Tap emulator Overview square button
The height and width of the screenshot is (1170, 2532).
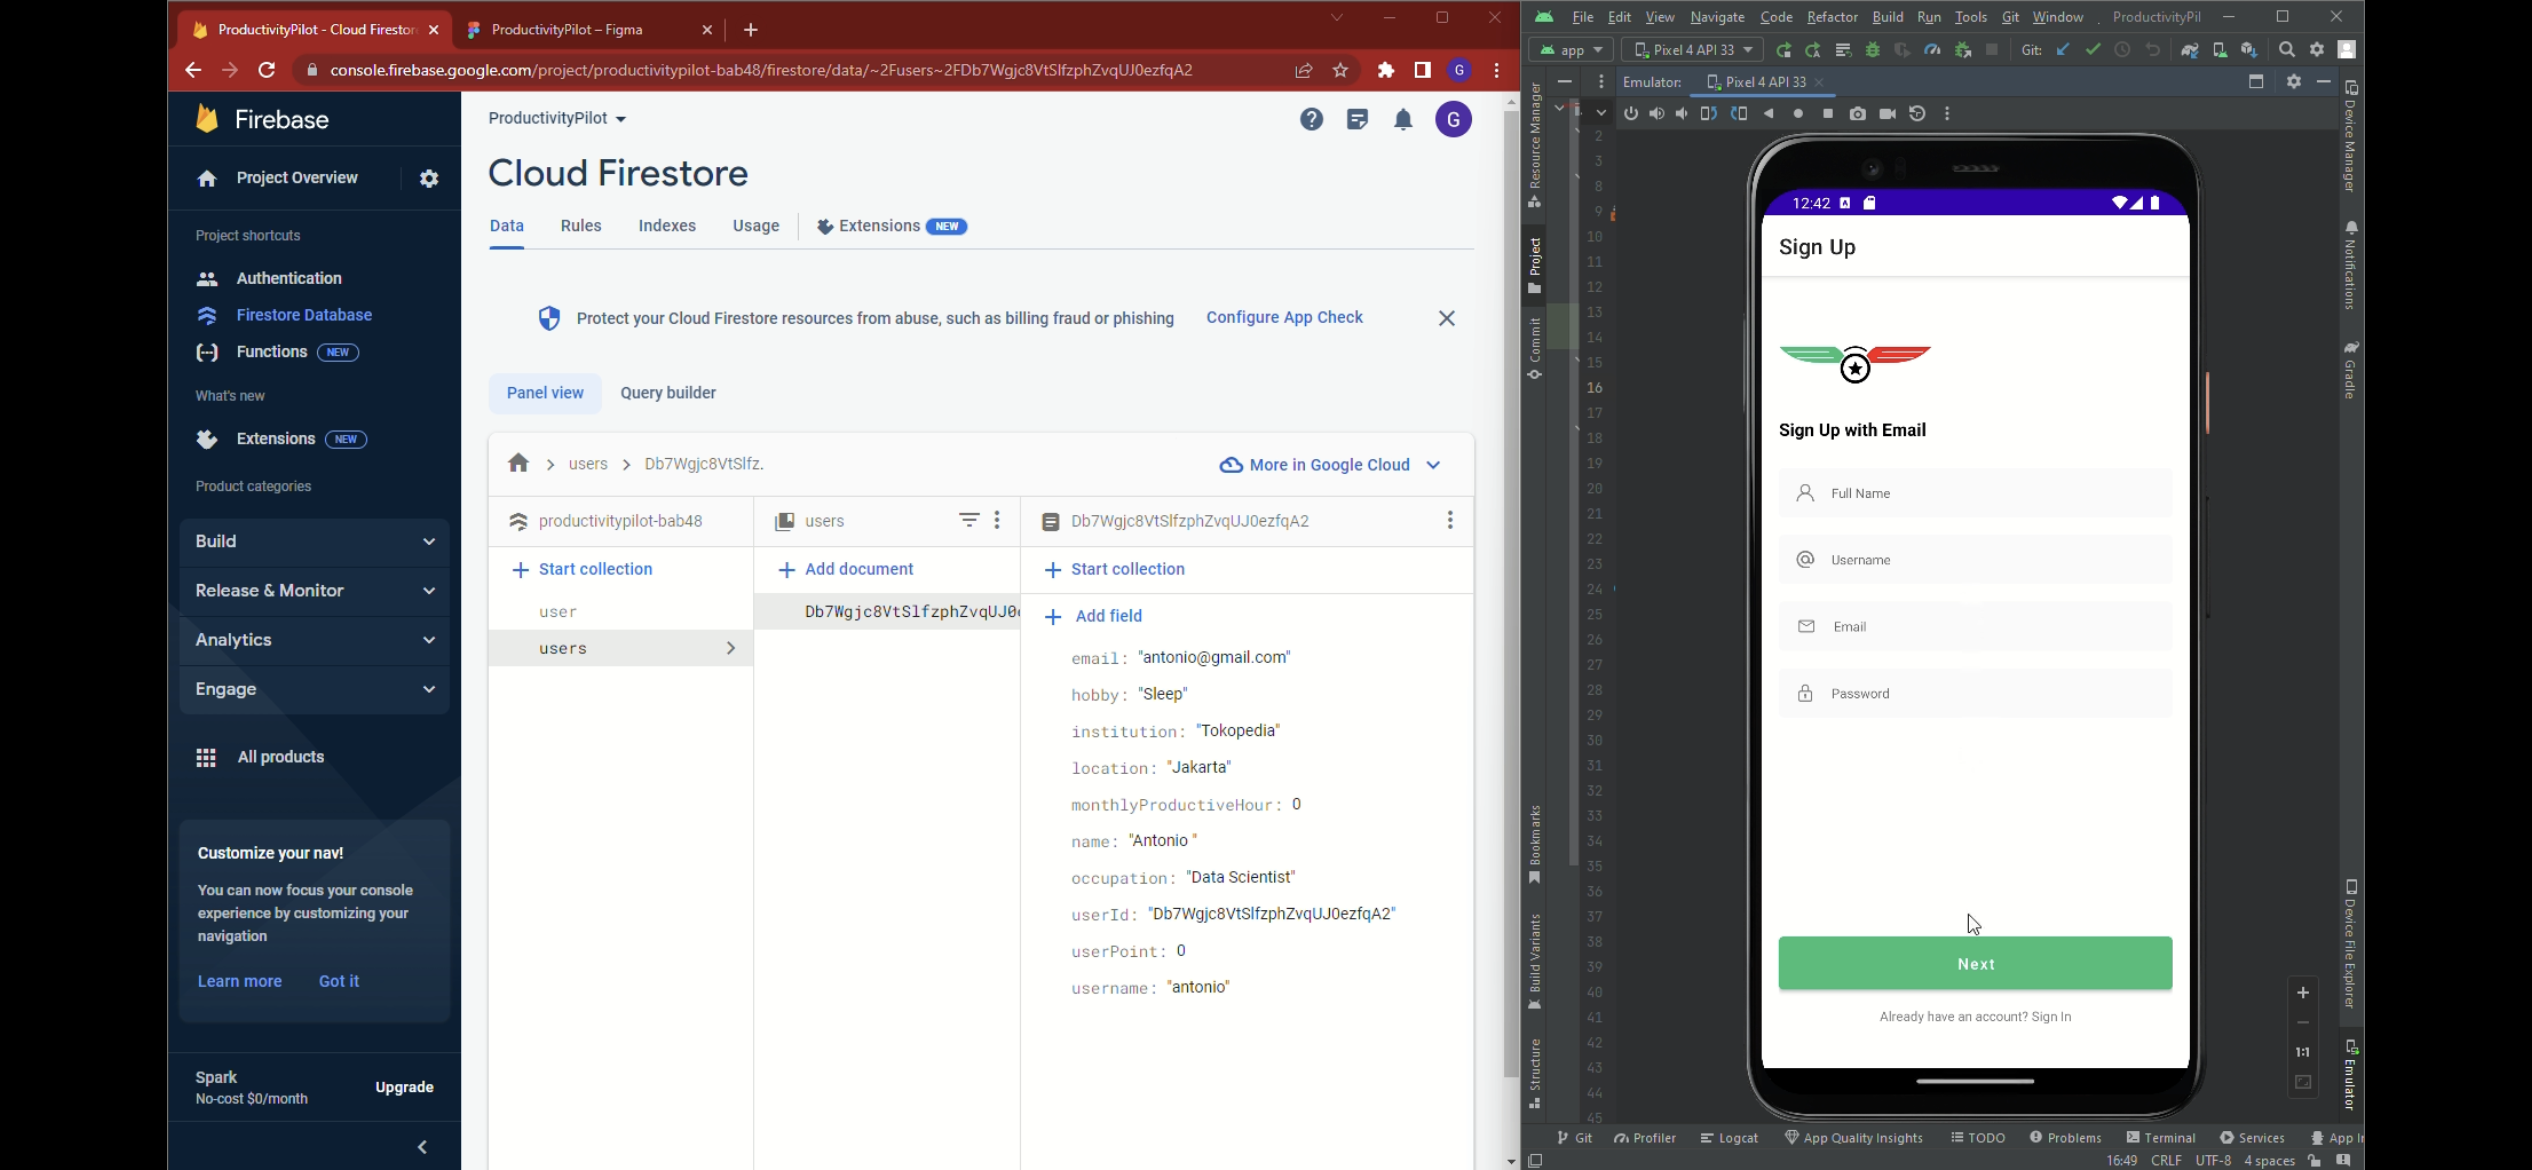coord(1828,114)
